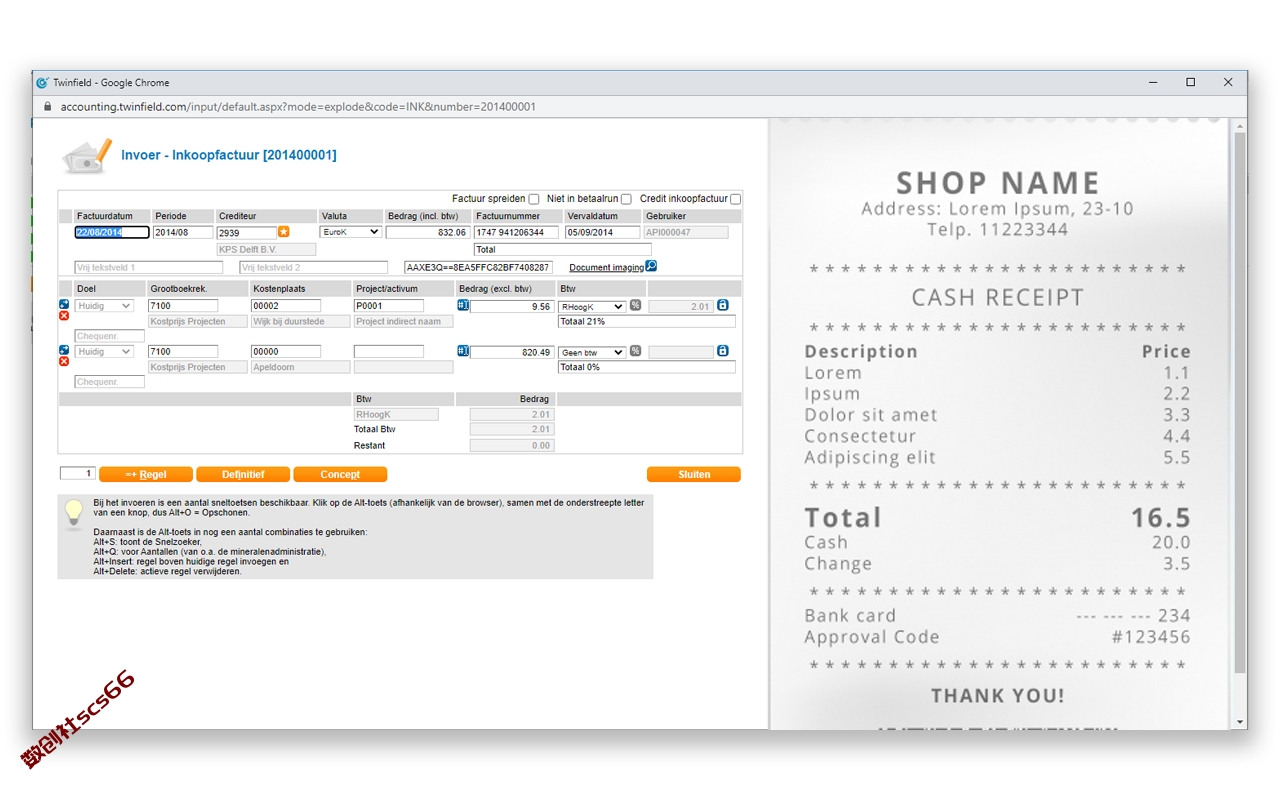Click the browser address bar URL
1280x800 pixels.
[298, 107]
